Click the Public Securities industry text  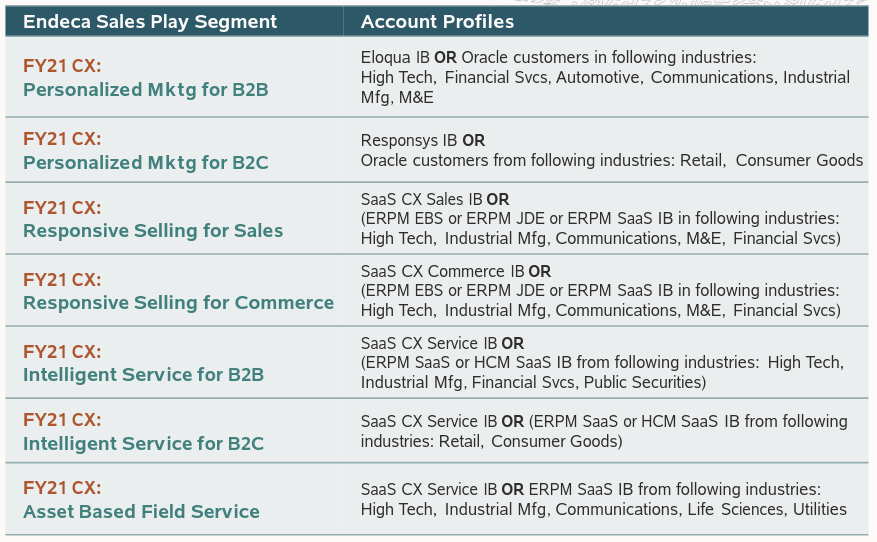(643, 382)
